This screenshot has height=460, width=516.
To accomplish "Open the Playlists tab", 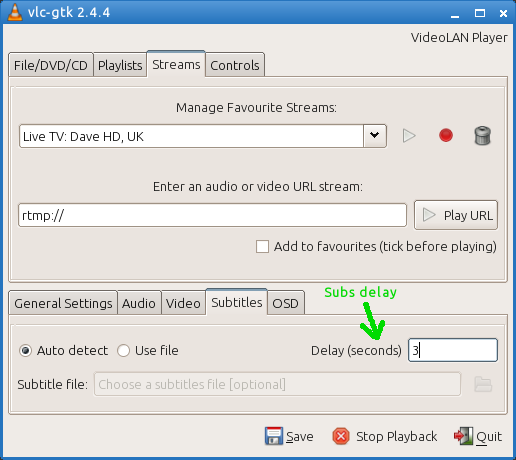I will pyautogui.click(x=120, y=65).
